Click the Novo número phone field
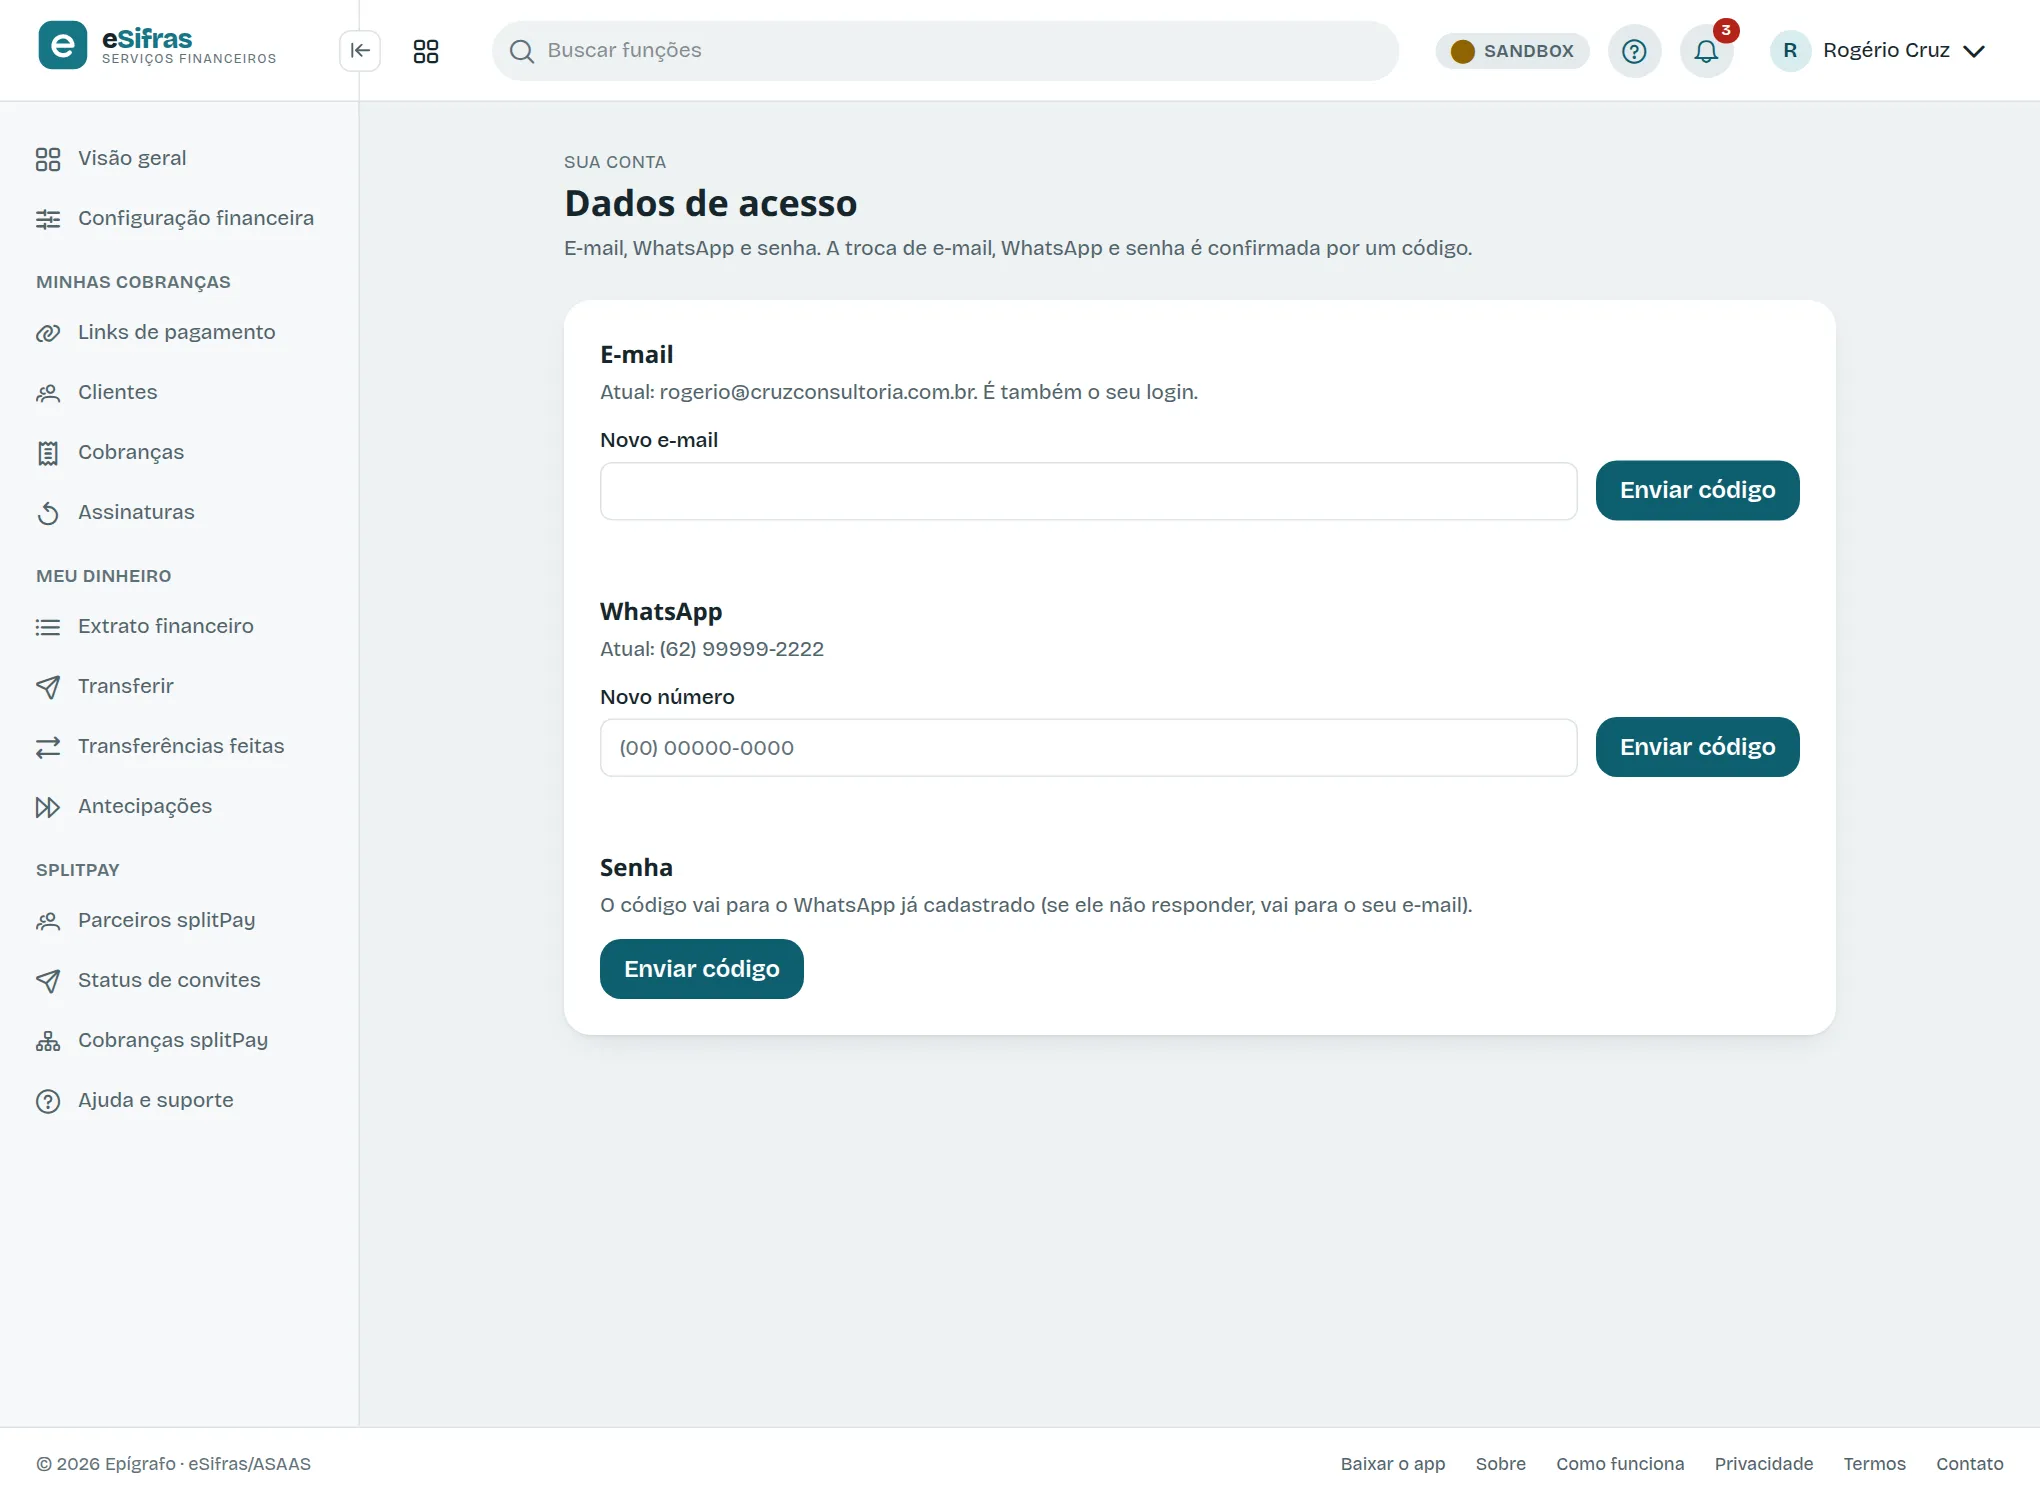 click(x=1088, y=747)
